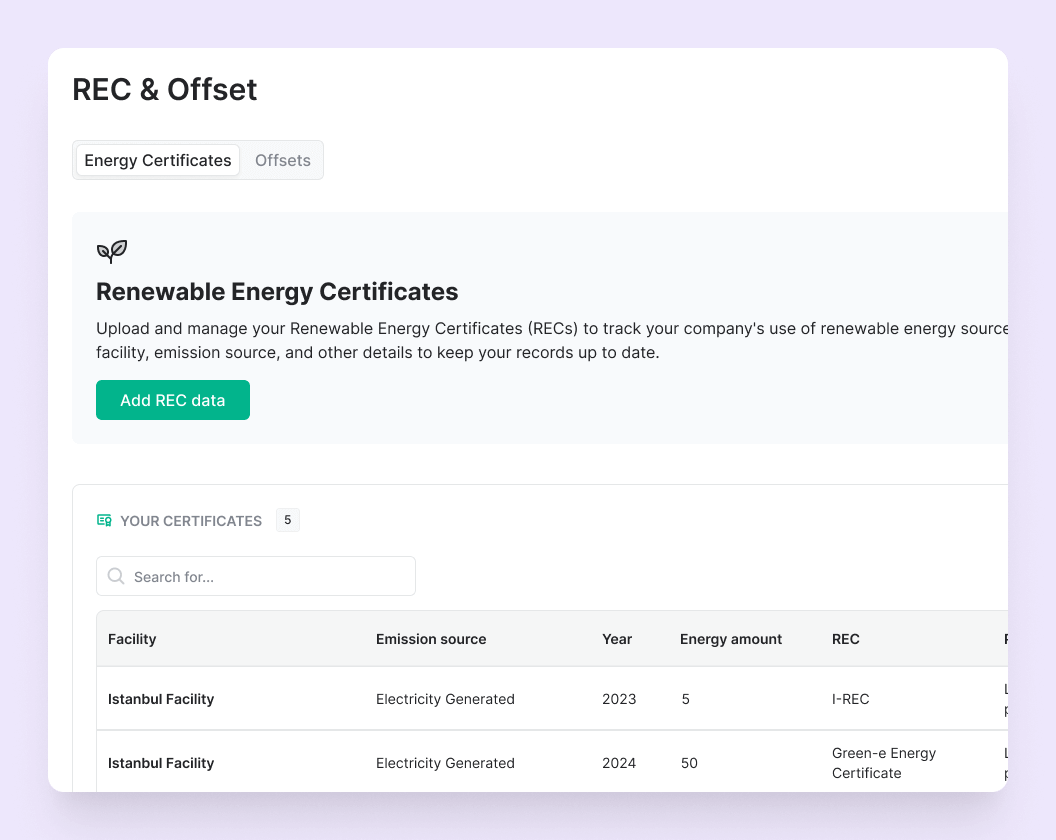Click the I-REC certificate cell

tap(850, 699)
